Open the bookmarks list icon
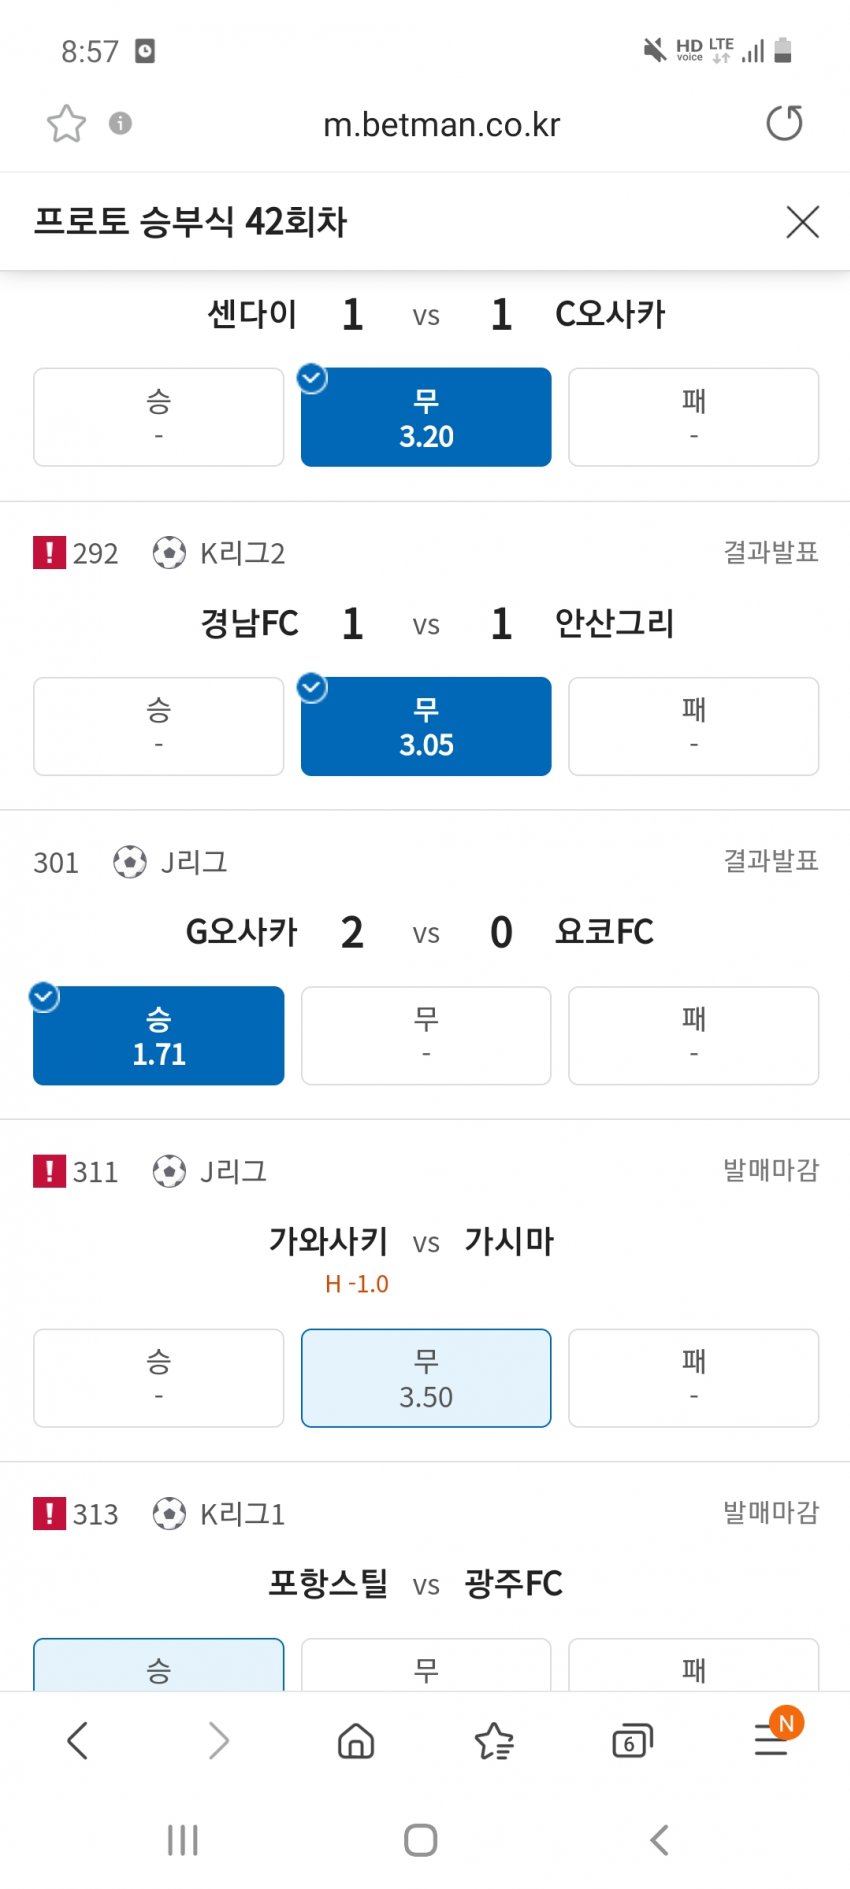This screenshot has height=1889, width=850. click(x=494, y=1741)
